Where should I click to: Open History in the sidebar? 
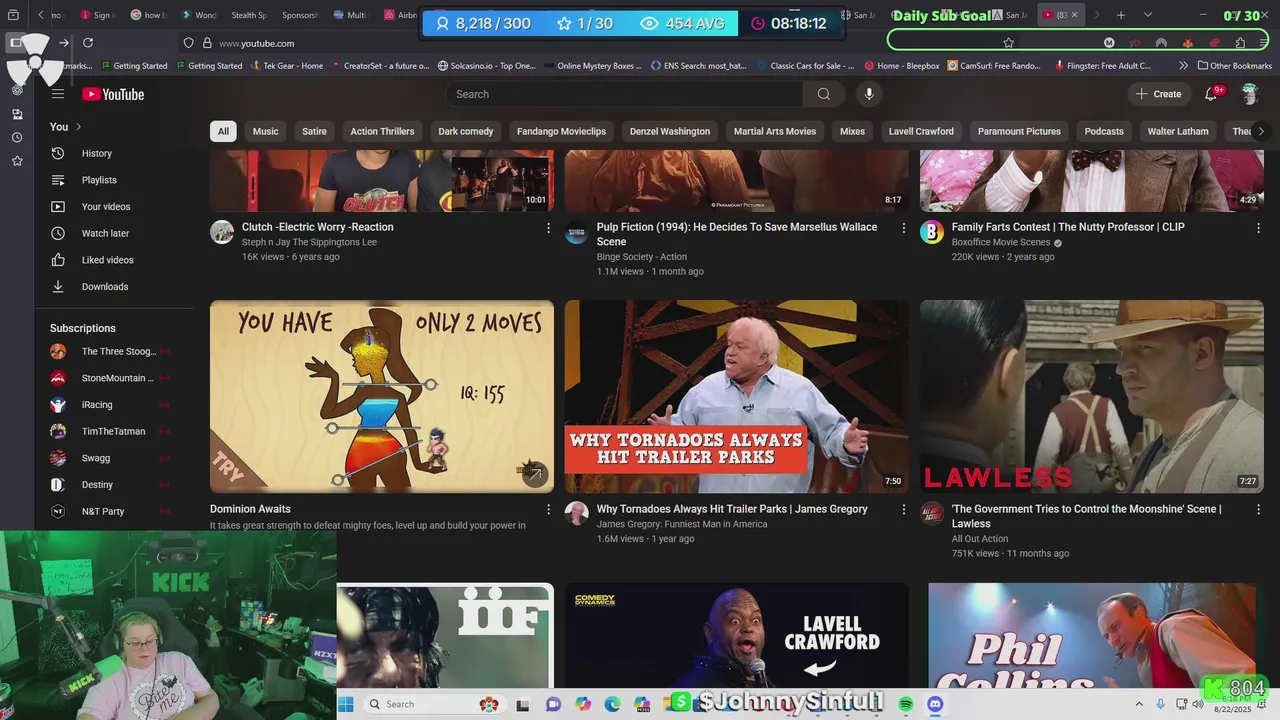[96, 153]
